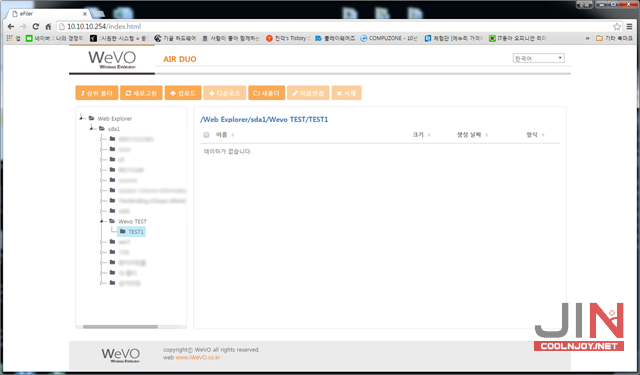Use the tree panel horizontal scrollbar
The image size is (640, 375).
pyautogui.click(x=120, y=326)
